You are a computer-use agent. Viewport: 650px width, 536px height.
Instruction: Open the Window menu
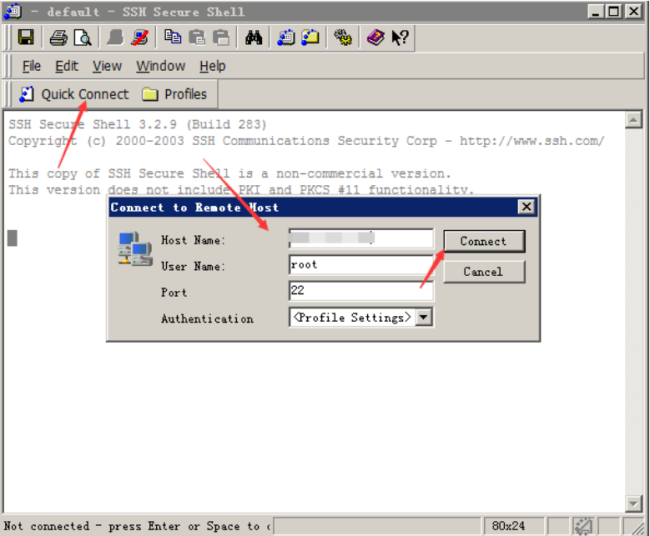click(160, 66)
